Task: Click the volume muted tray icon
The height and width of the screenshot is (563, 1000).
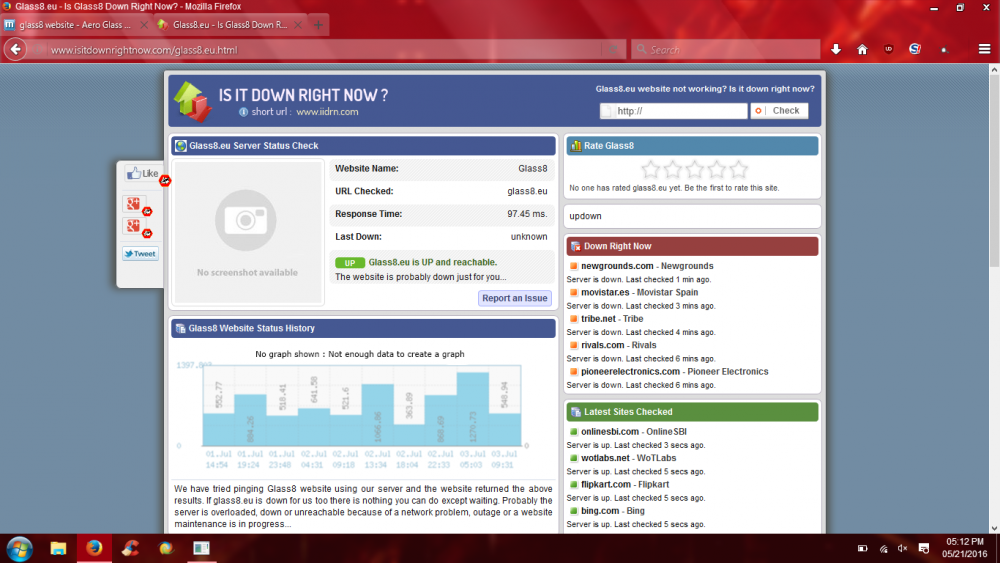Action: point(902,548)
